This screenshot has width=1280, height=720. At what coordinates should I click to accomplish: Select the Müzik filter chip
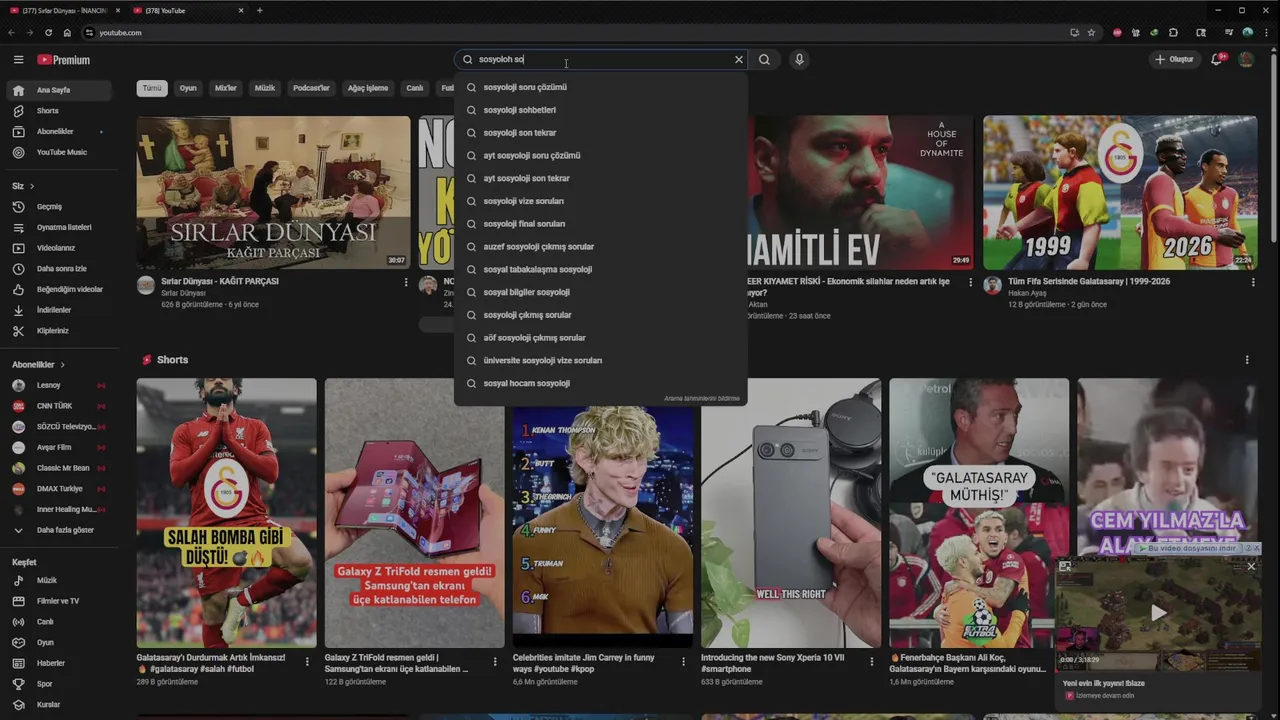point(265,88)
